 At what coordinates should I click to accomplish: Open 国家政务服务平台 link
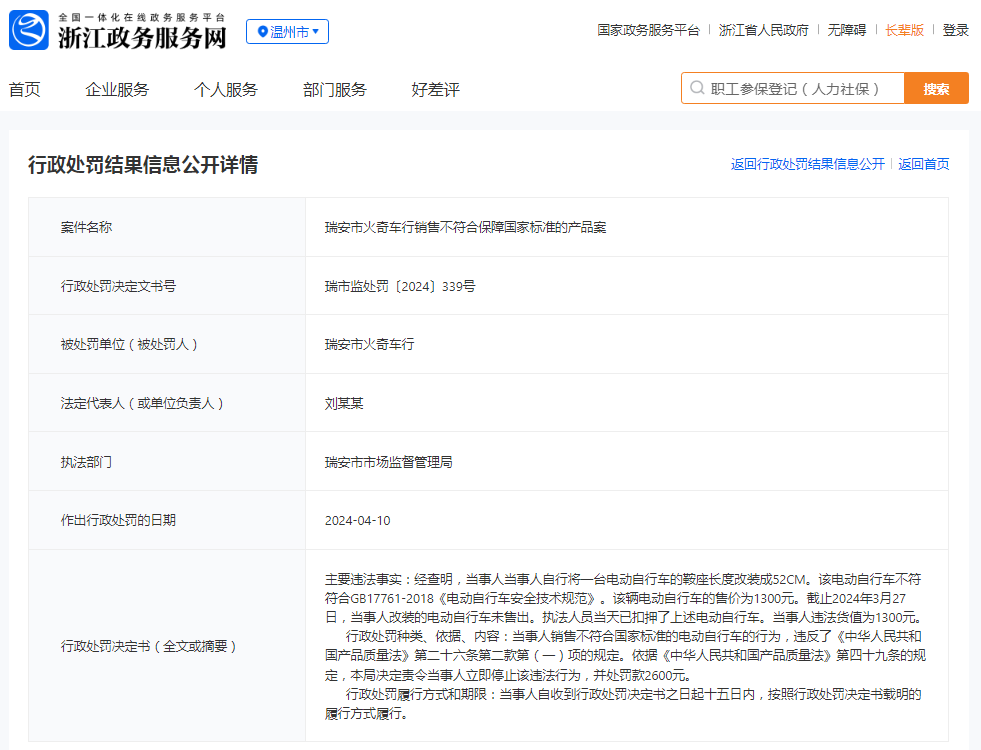coord(648,30)
